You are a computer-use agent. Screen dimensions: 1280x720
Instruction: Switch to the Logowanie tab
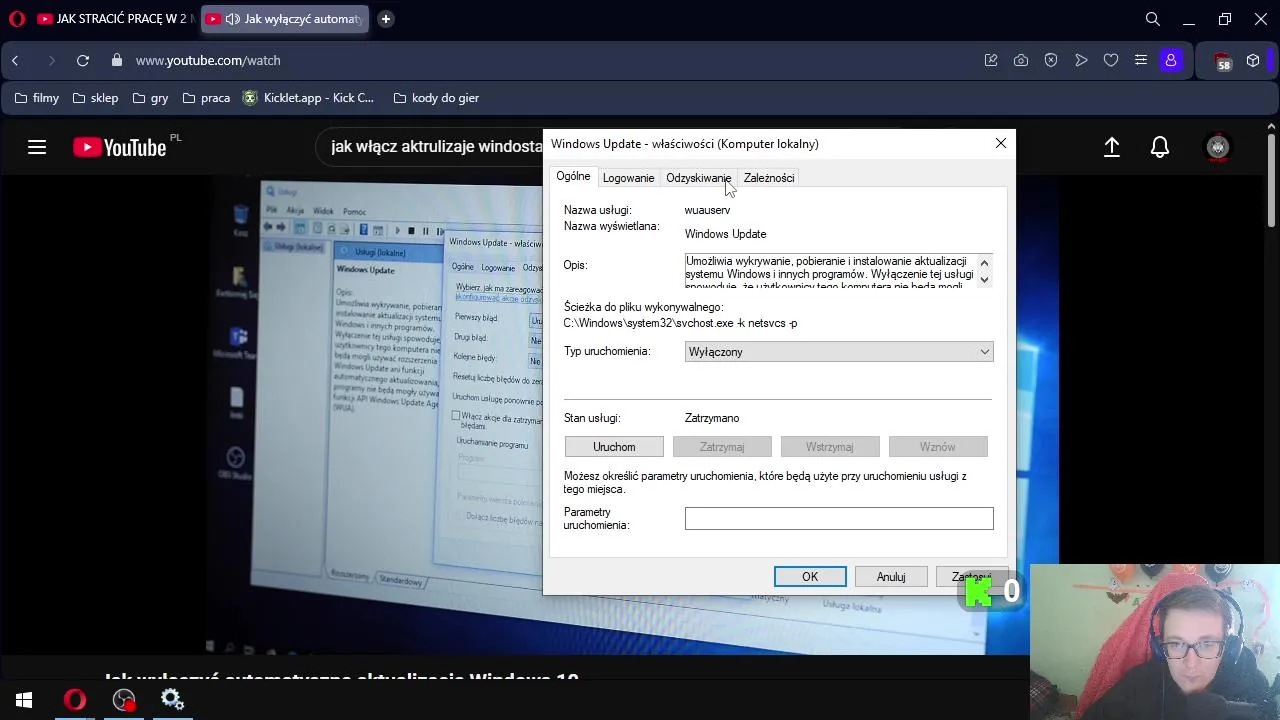tap(628, 178)
